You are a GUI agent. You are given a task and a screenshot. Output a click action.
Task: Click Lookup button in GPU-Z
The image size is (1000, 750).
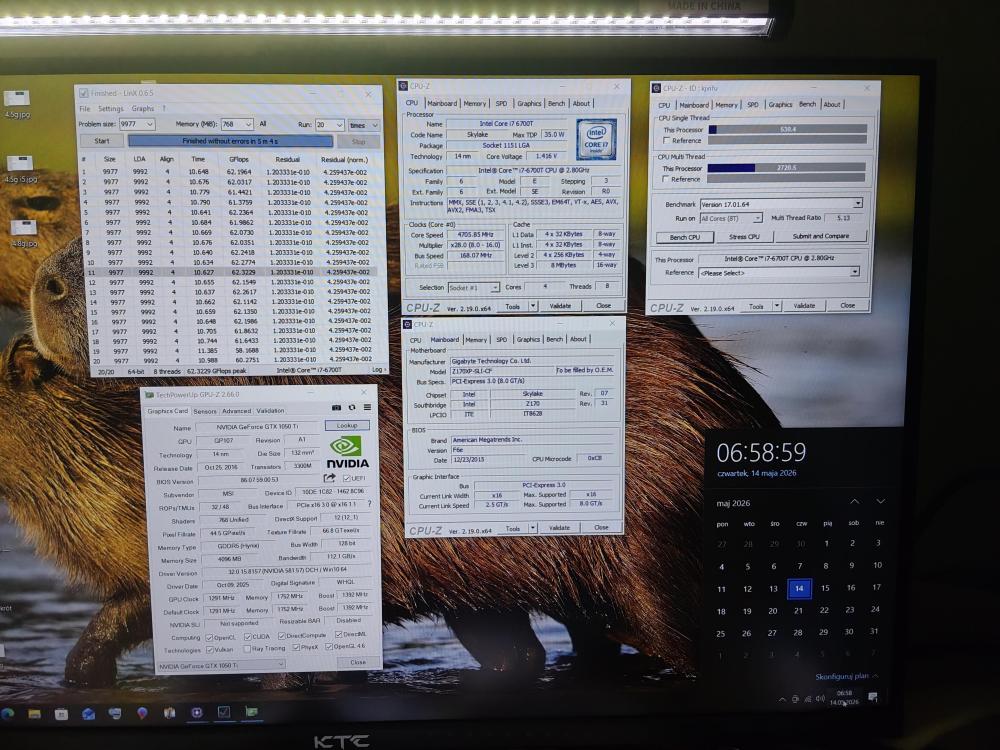point(347,425)
